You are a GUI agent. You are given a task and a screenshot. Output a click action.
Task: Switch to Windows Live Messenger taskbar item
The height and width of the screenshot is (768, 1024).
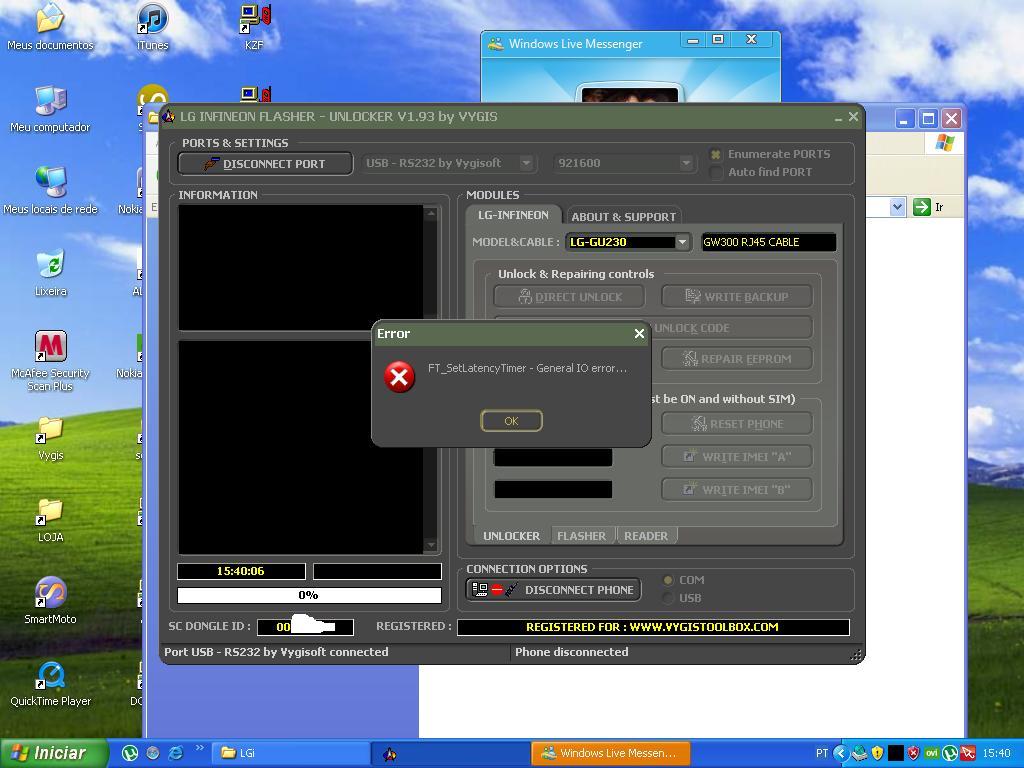(x=611, y=754)
